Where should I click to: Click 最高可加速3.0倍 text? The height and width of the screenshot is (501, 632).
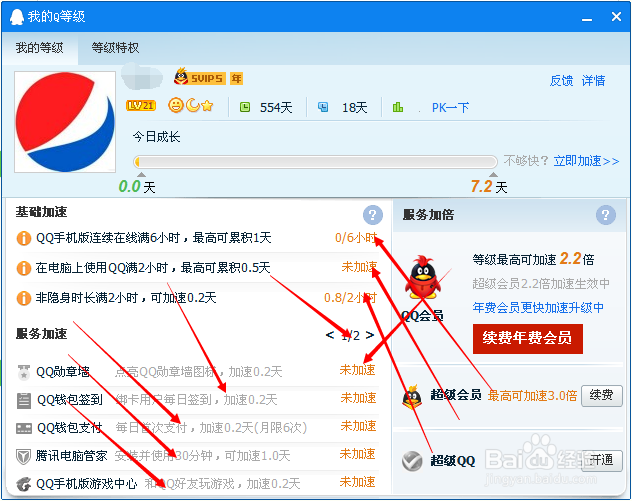[532, 396]
